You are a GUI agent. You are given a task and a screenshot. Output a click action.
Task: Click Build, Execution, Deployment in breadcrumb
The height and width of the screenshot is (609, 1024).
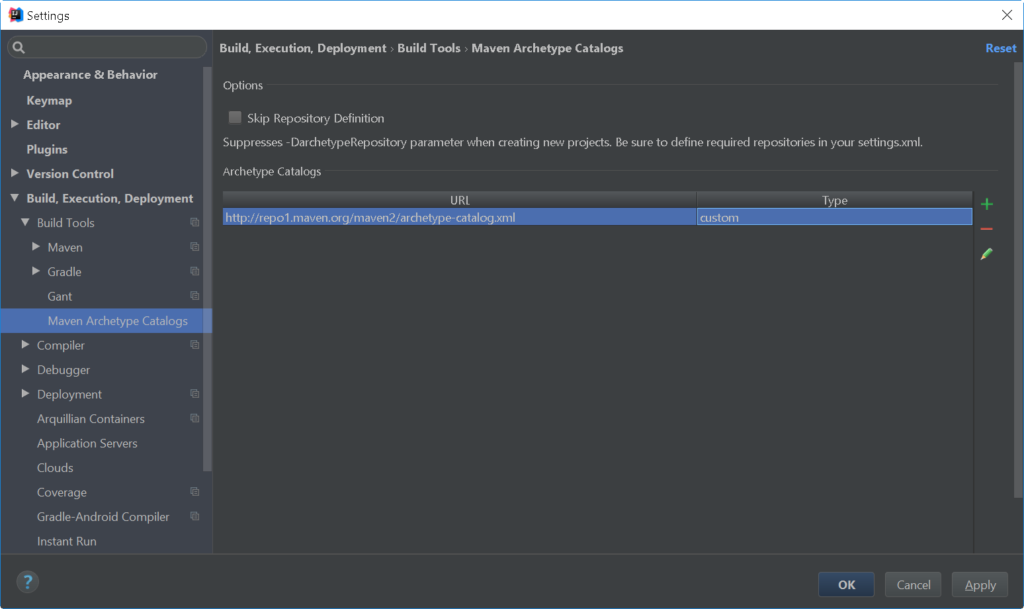click(x=302, y=48)
